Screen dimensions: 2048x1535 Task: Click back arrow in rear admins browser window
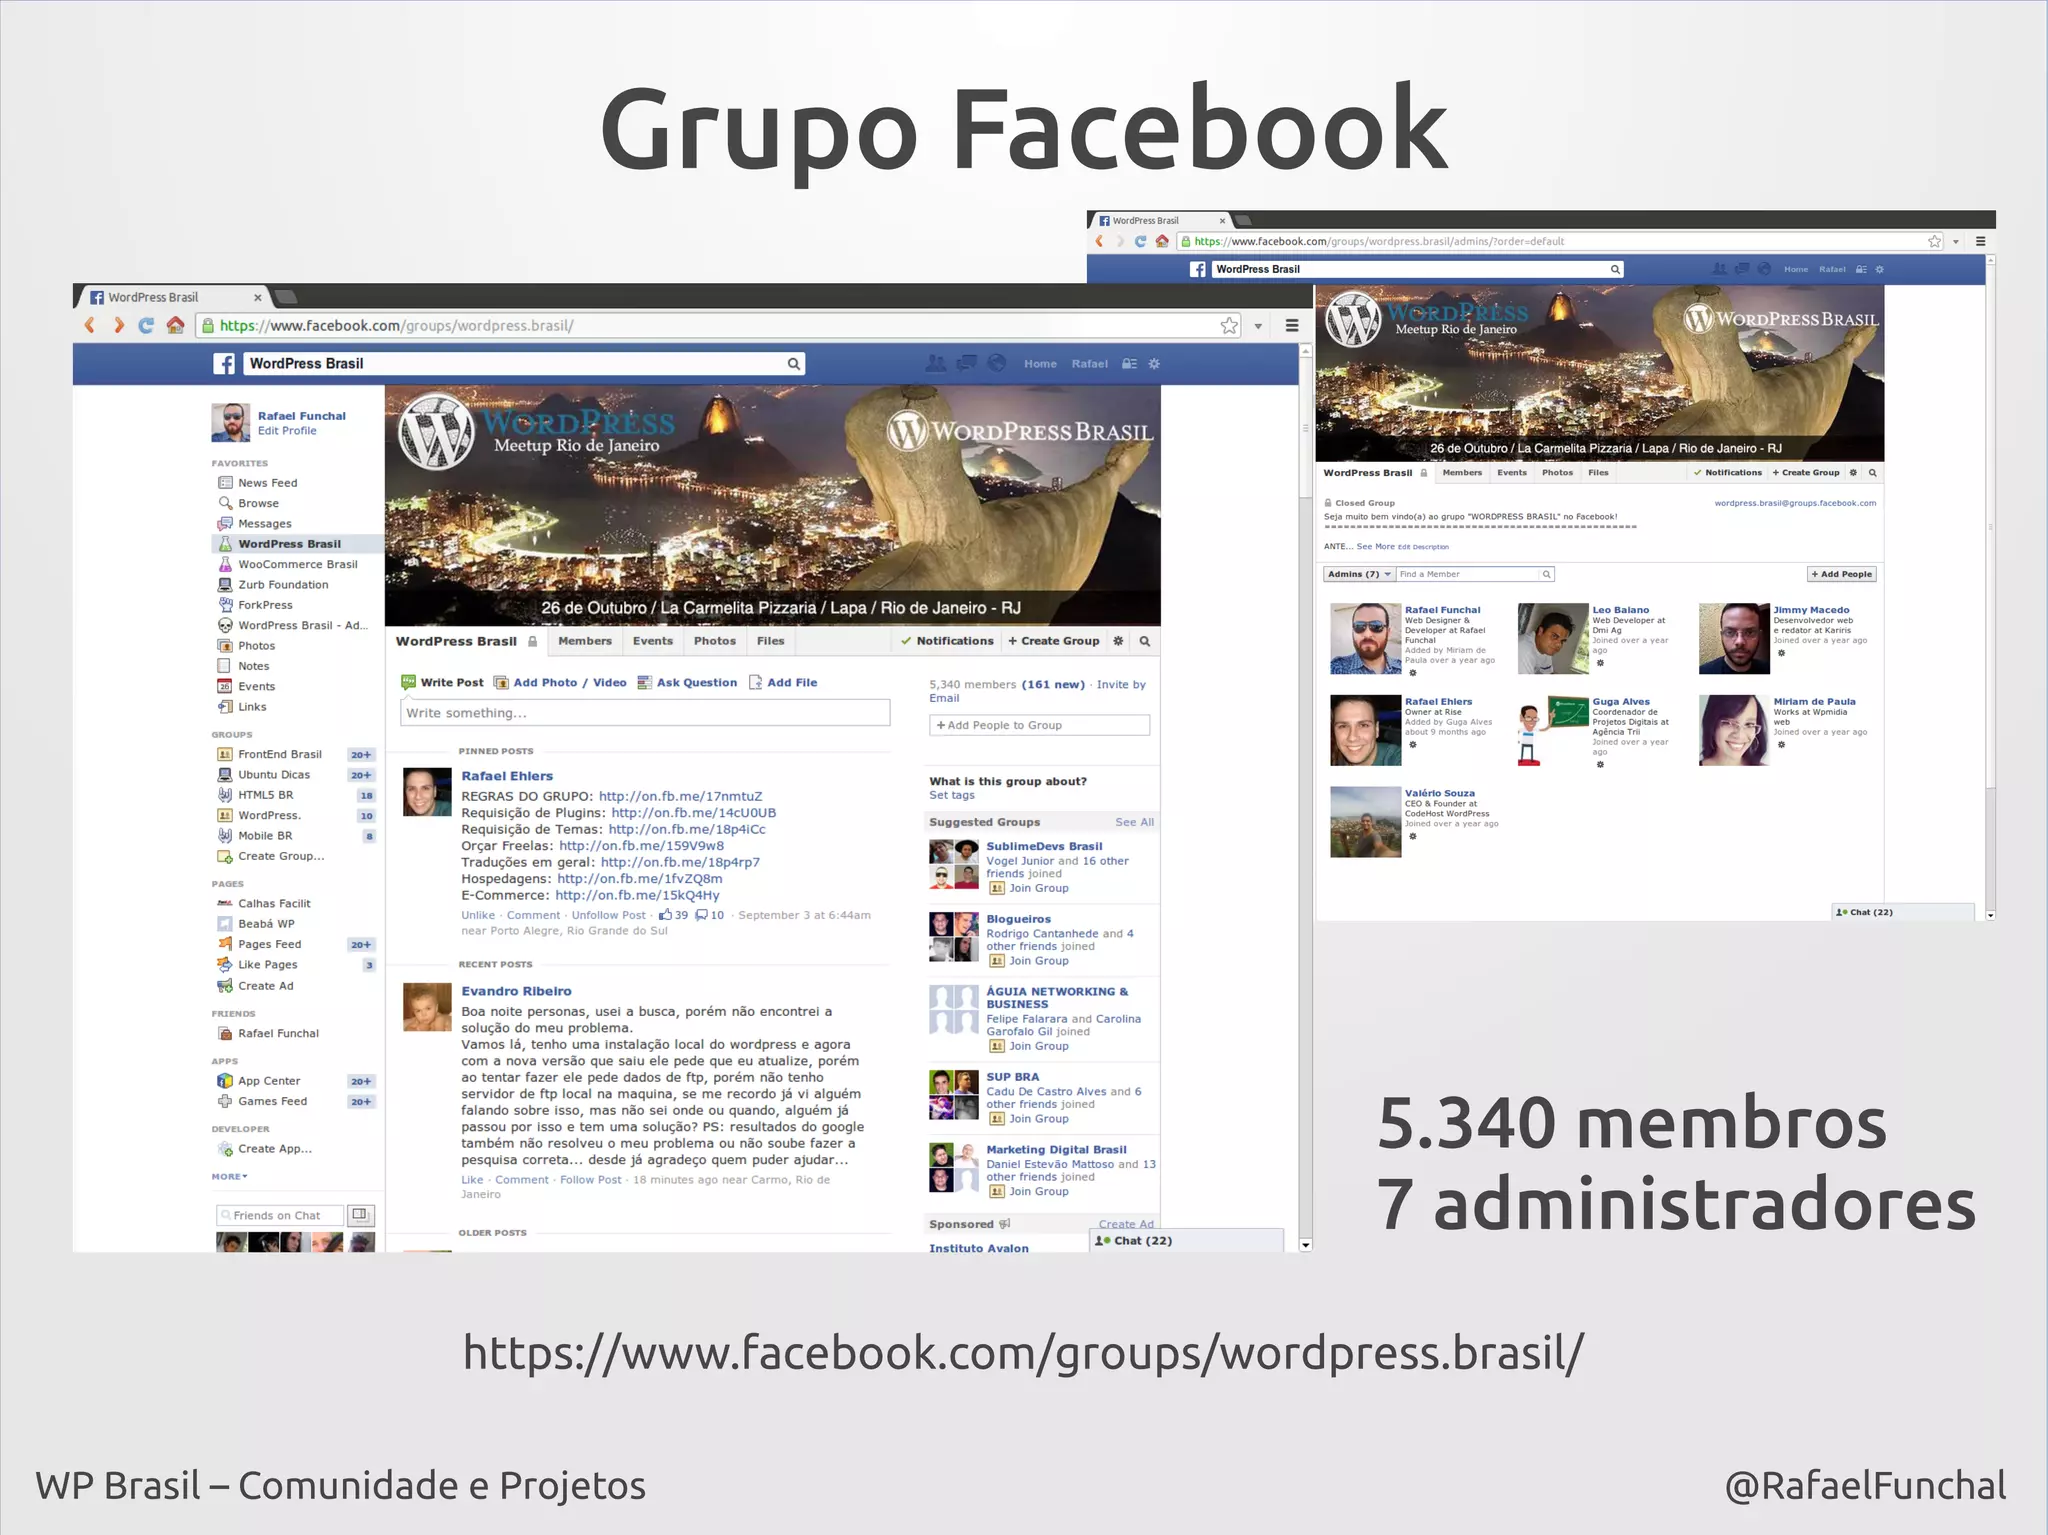point(1099,241)
